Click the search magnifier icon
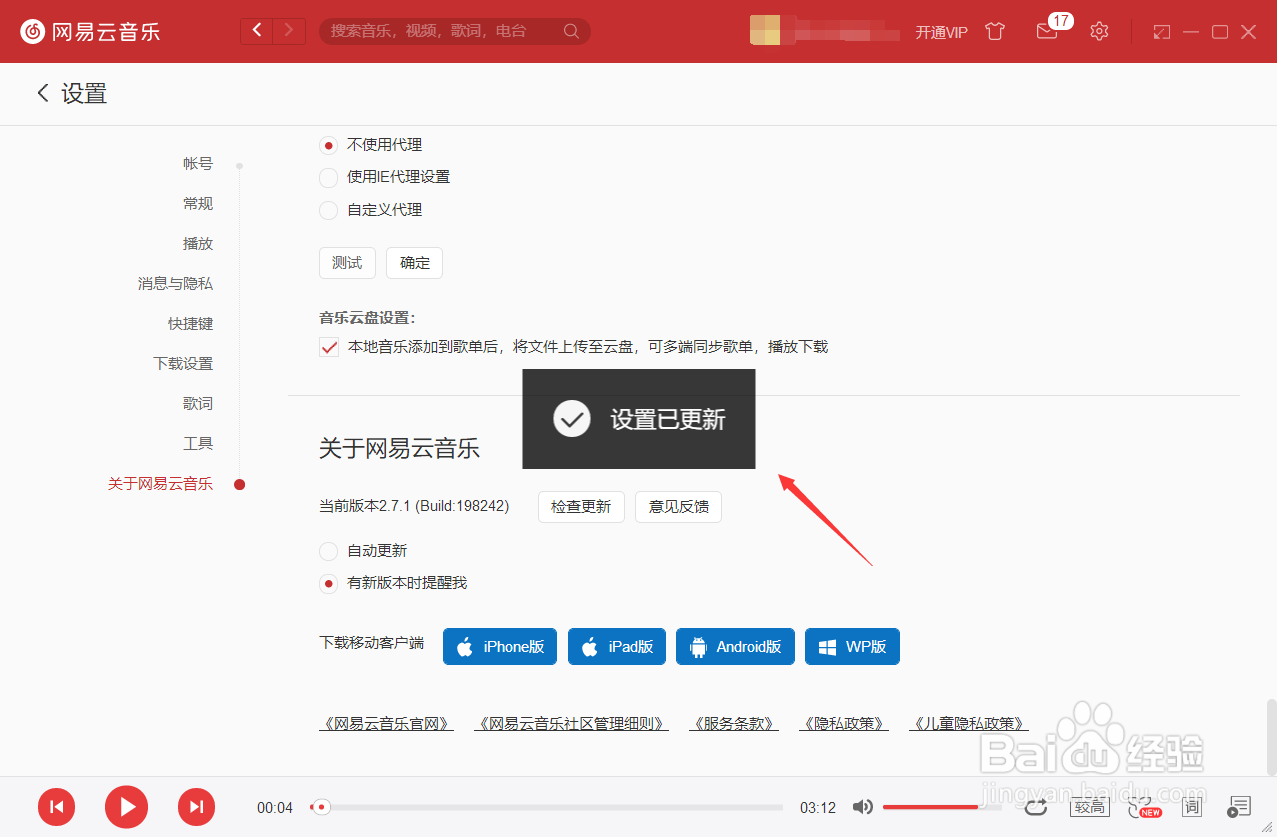Image resolution: width=1277 pixels, height=837 pixels. [x=571, y=31]
